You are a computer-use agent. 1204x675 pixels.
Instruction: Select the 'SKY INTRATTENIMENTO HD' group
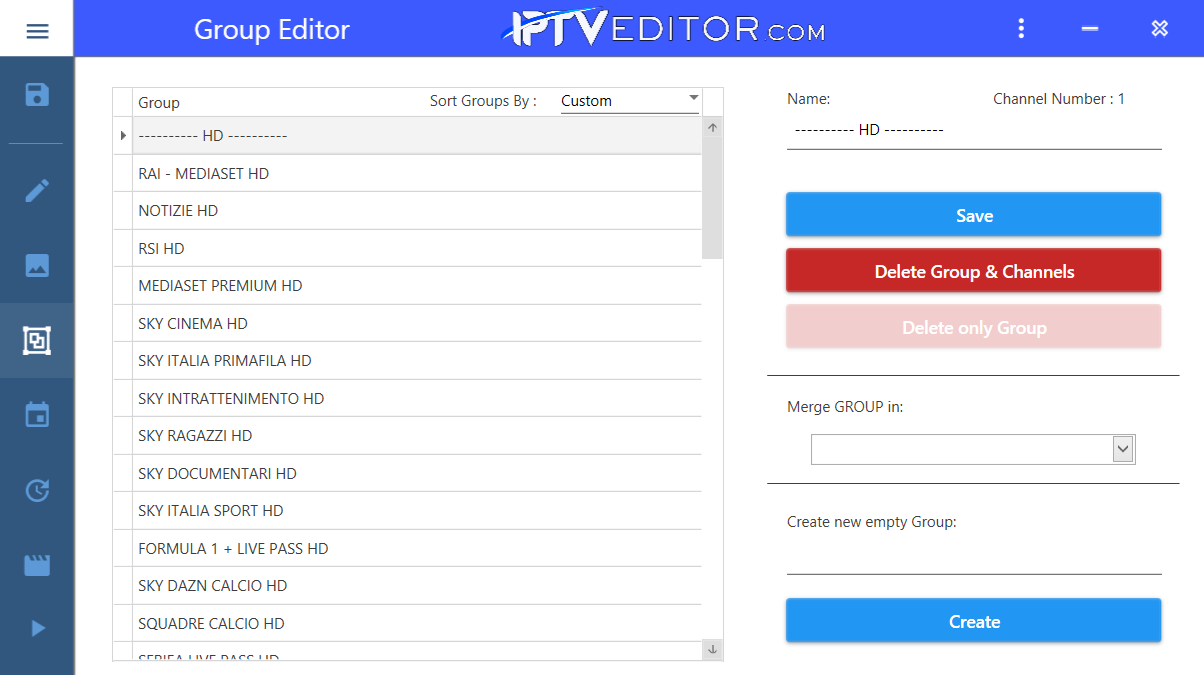click(417, 398)
